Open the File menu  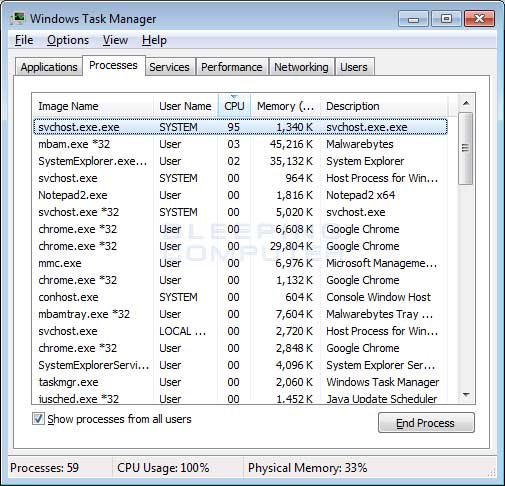(24, 40)
